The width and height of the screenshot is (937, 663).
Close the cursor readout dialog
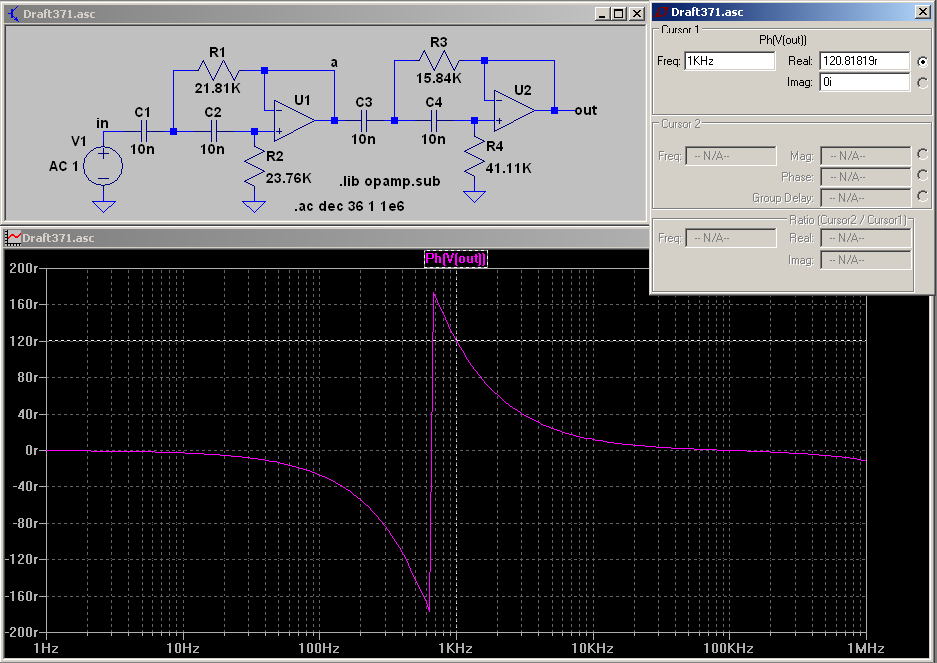(x=923, y=12)
